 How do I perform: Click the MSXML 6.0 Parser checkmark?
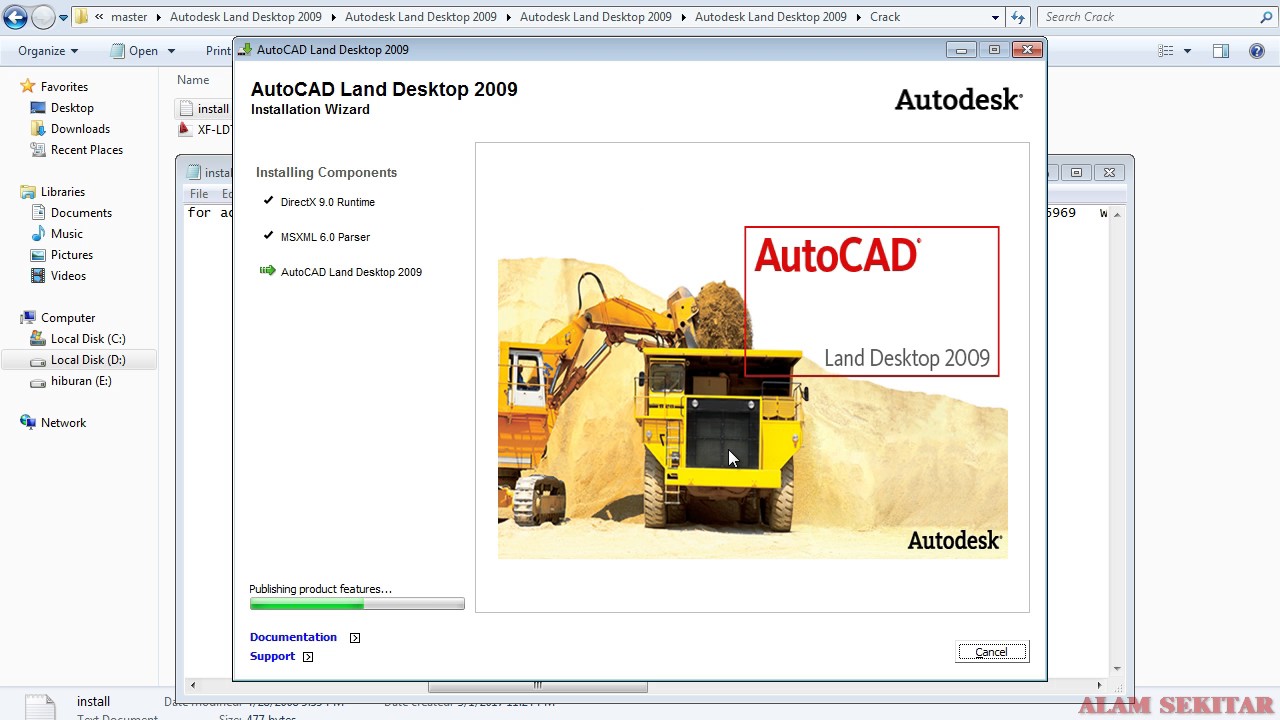(268, 236)
